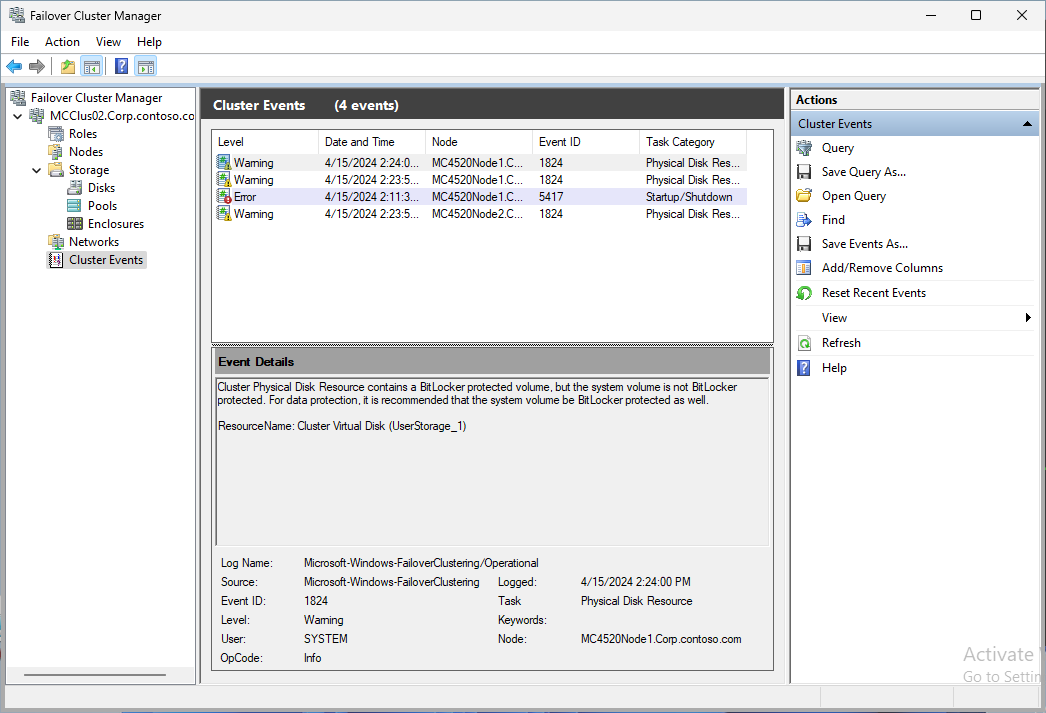Viewport: 1046px width, 713px height.
Task: Open the Action menu
Action: 62,42
